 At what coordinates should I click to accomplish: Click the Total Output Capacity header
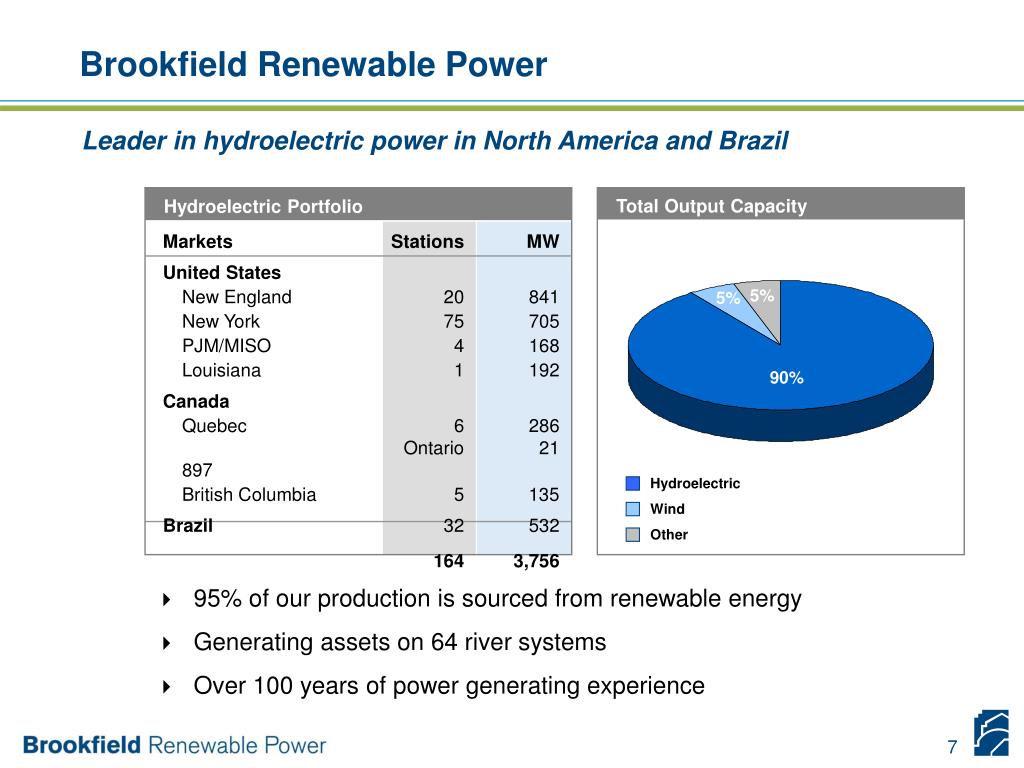(x=780, y=204)
